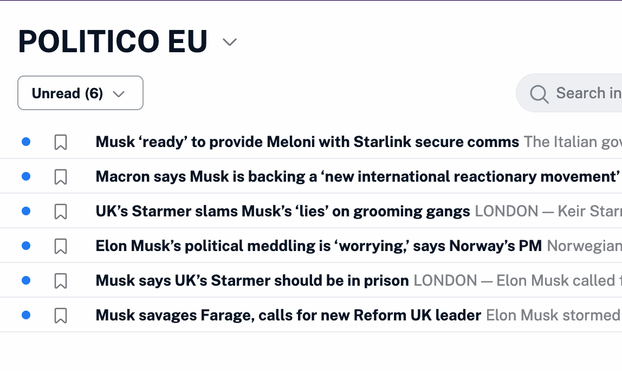Bookmark the Meloni Starlink secure comms article
Viewport: 622px width, 371px height.
coord(60,142)
